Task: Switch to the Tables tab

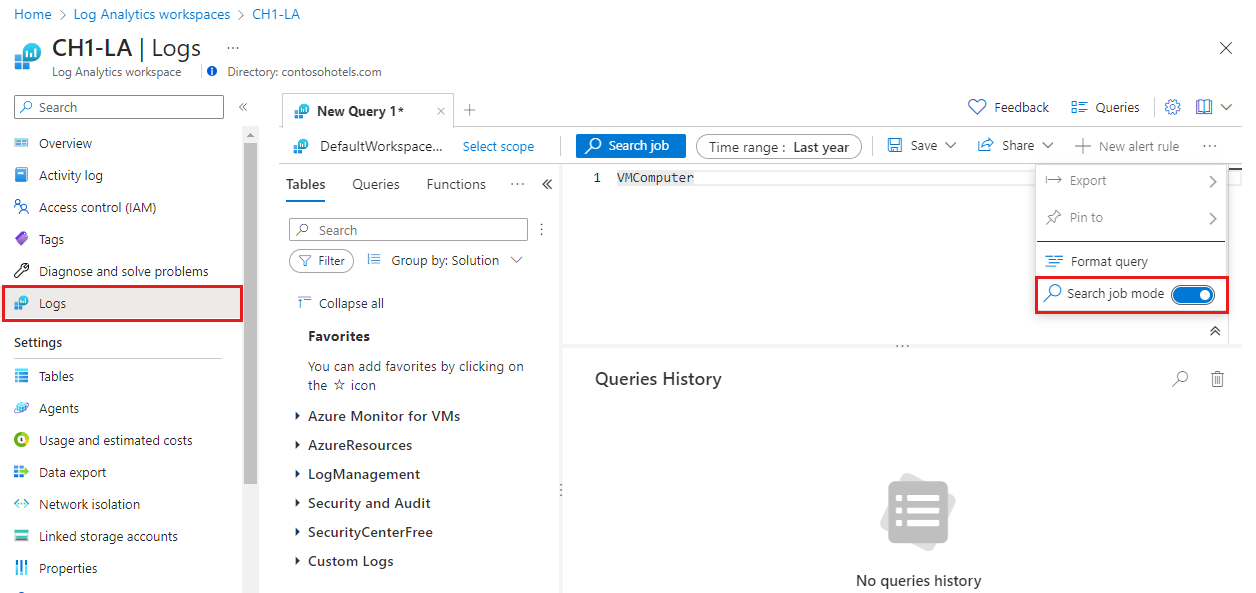Action: tap(305, 184)
